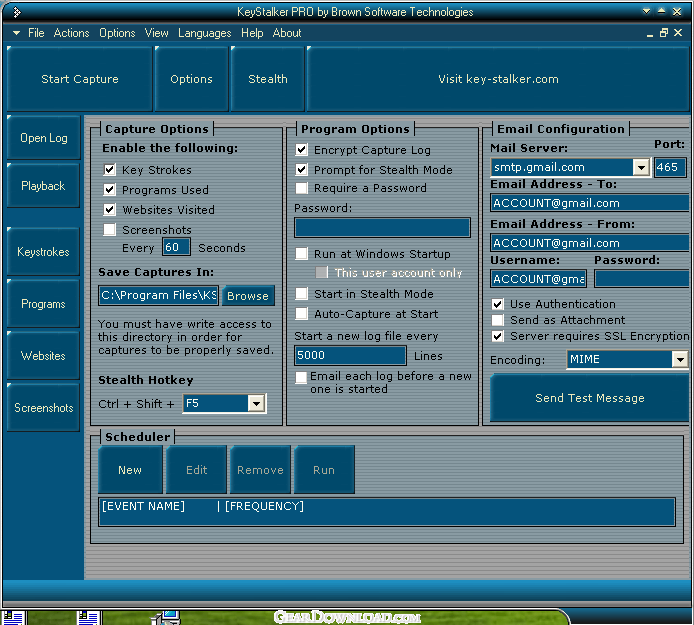The height and width of the screenshot is (625, 694).
Task: Enable Run at Windows Startup
Action: 301,254
